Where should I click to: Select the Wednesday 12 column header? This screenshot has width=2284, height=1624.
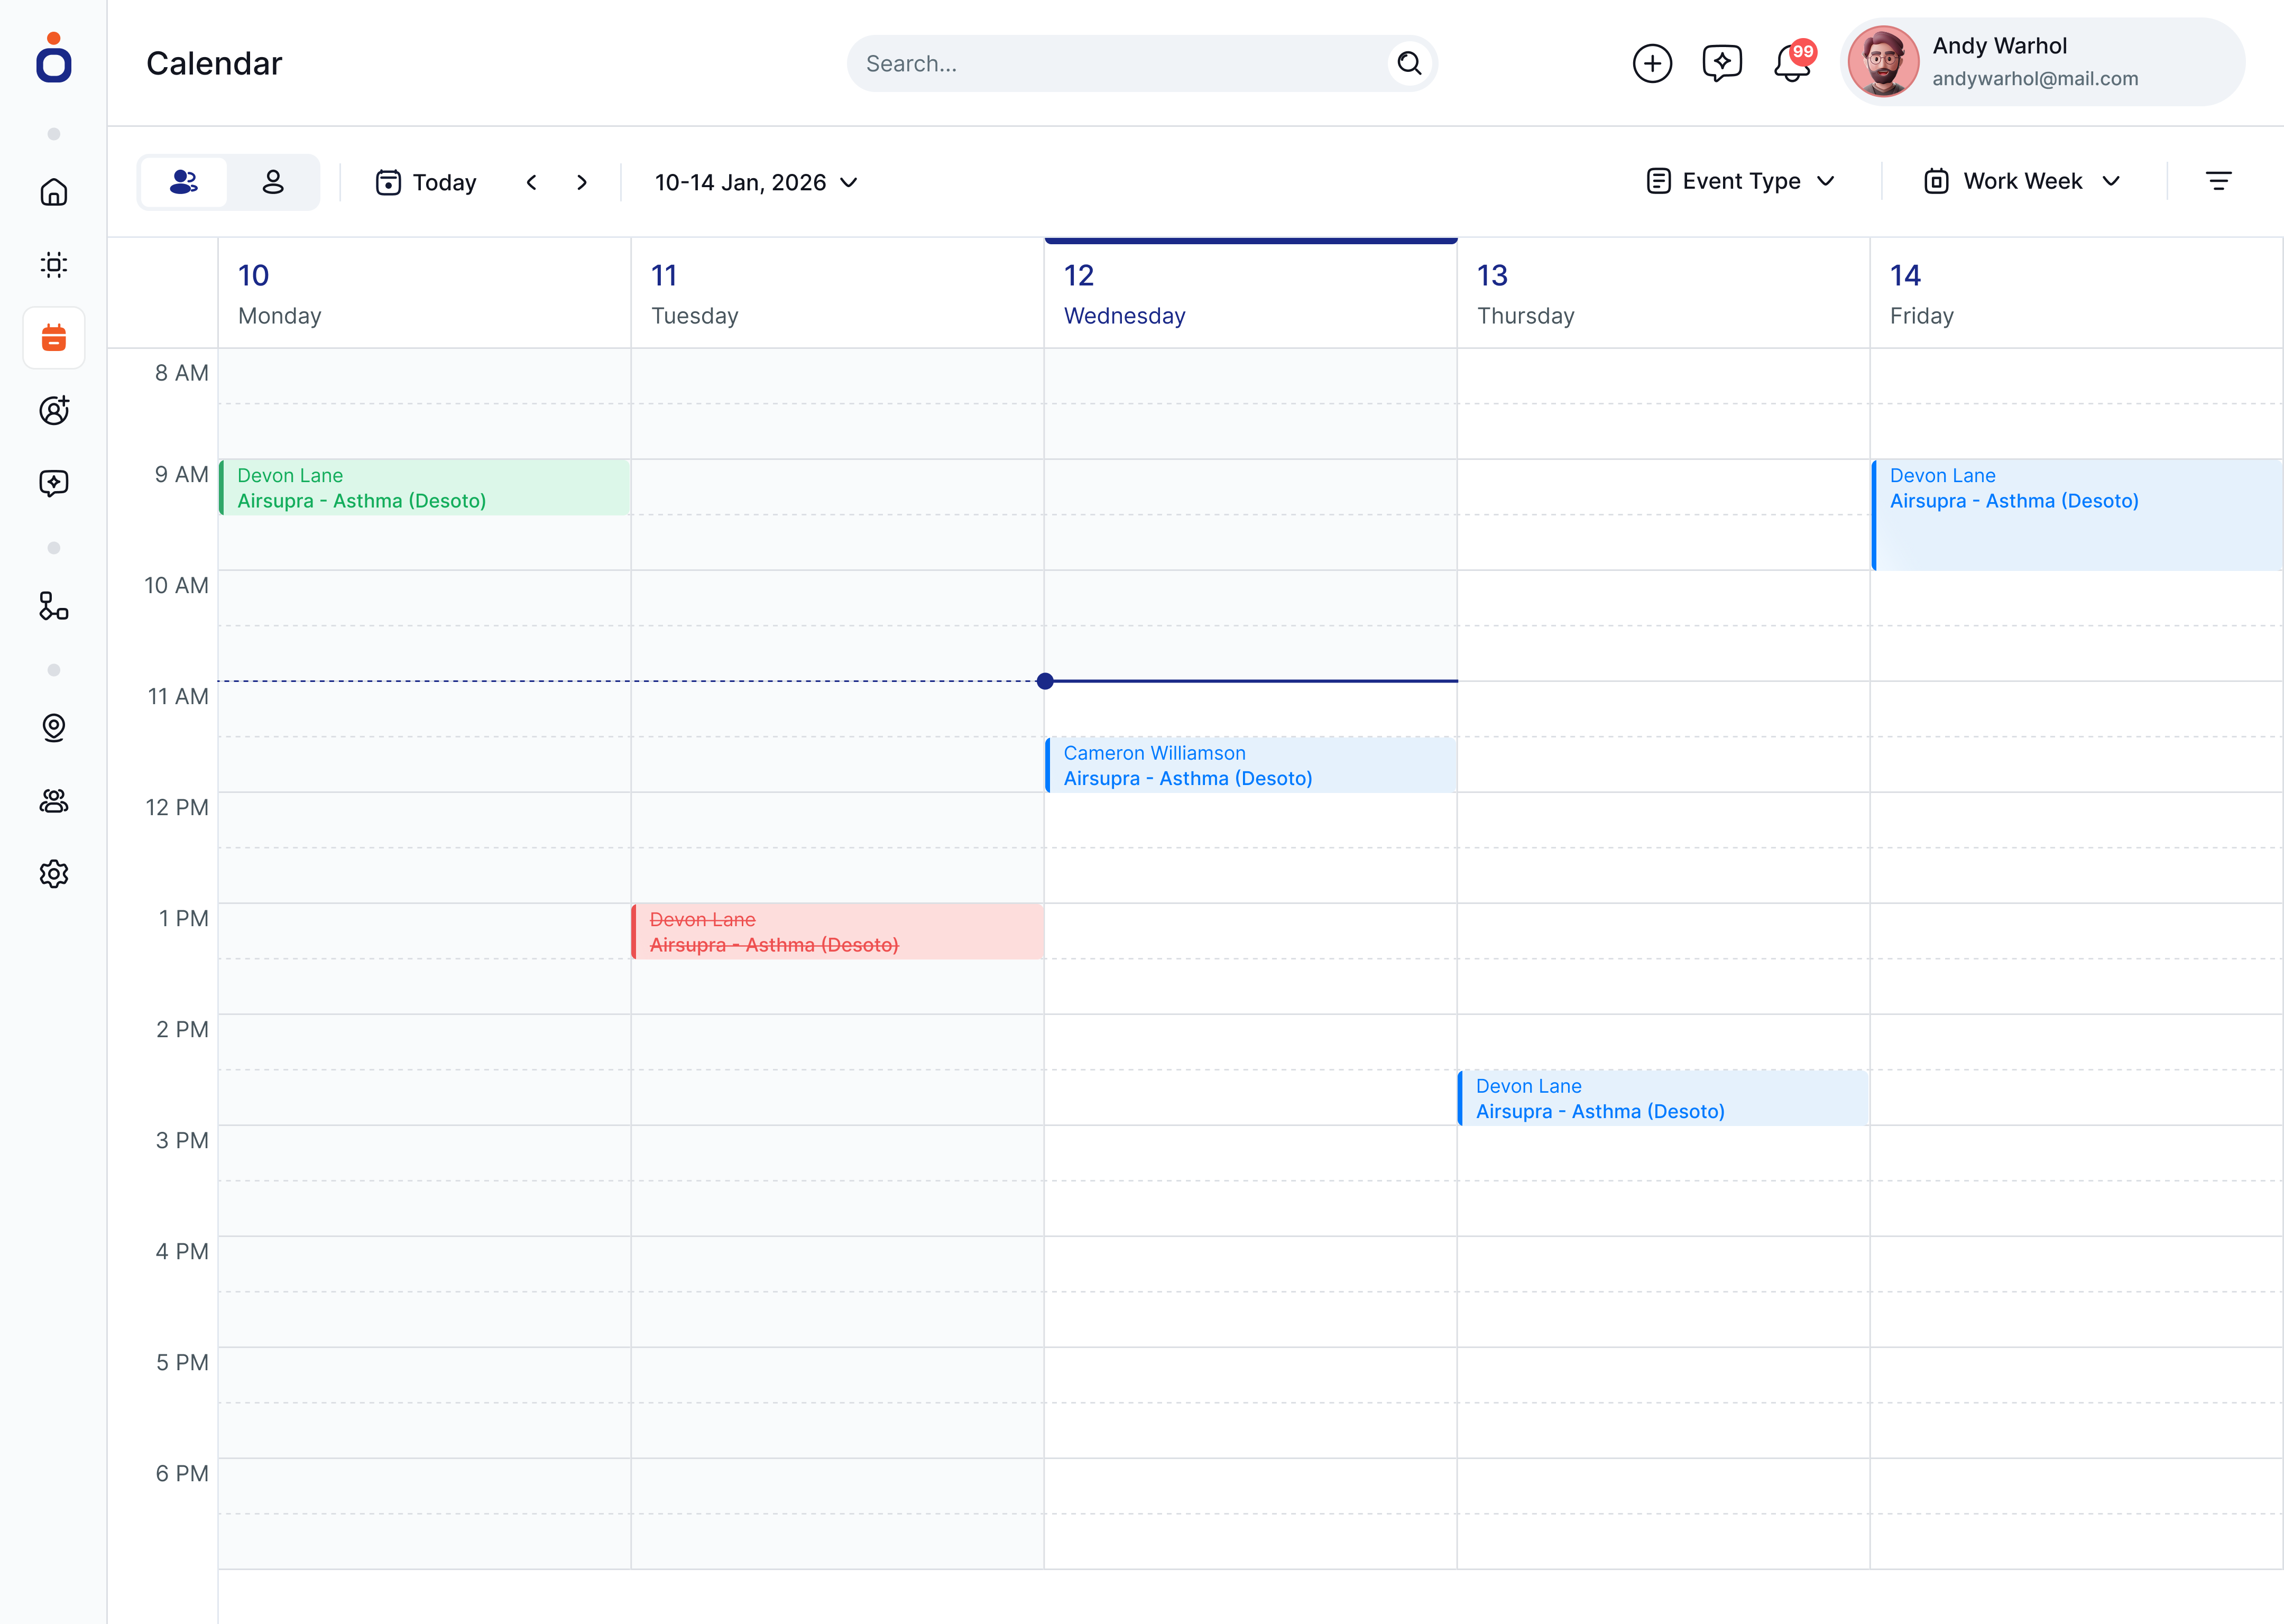[1250, 294]
